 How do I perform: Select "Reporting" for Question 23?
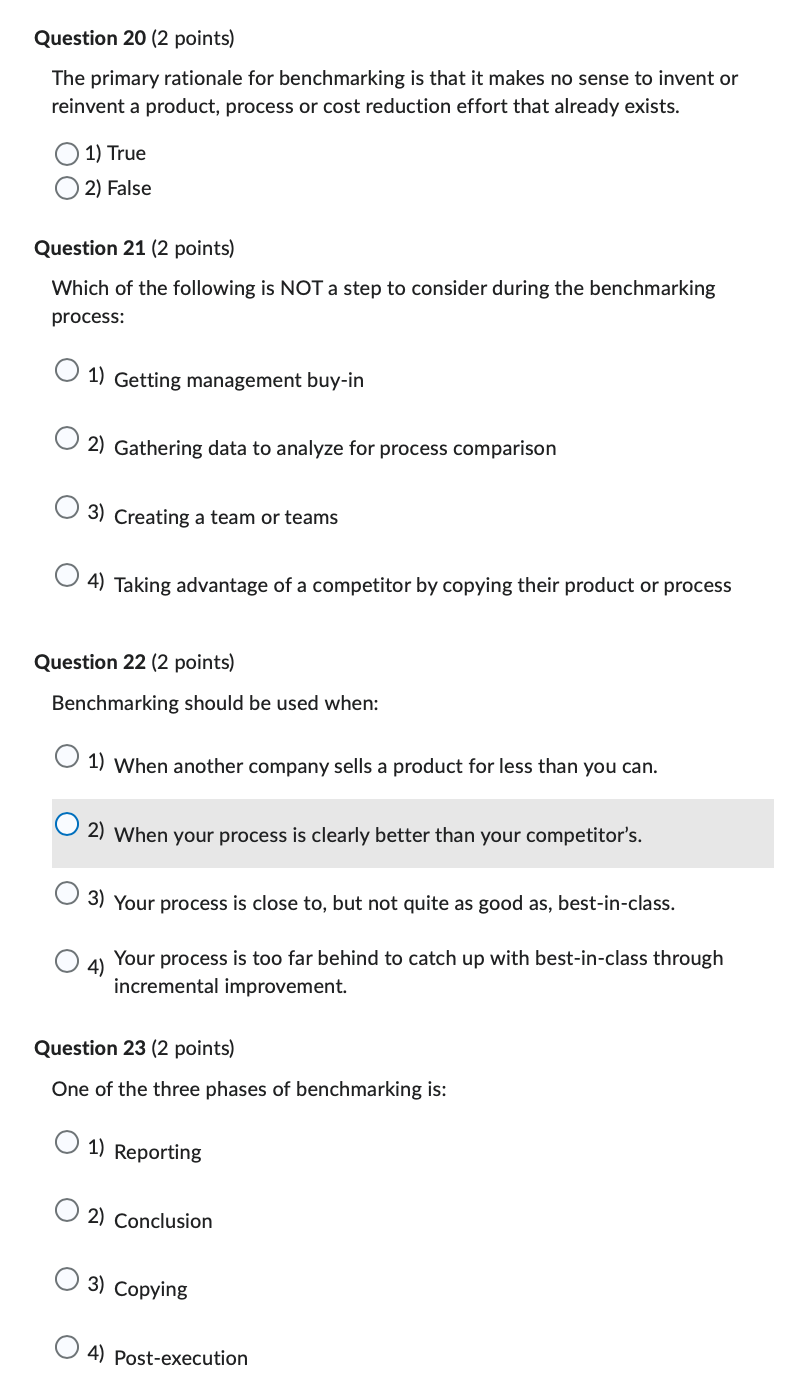[x=67, y=1142]
